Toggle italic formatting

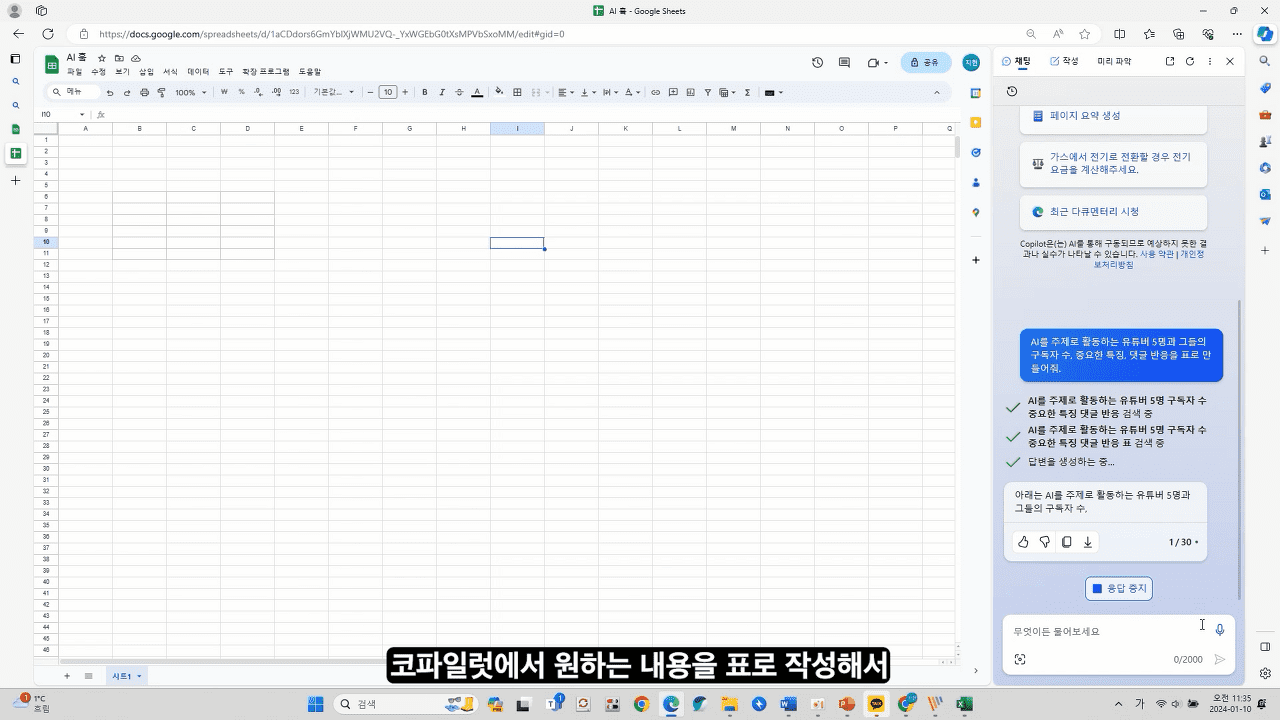pyautogui.click(x=442, y=92)
